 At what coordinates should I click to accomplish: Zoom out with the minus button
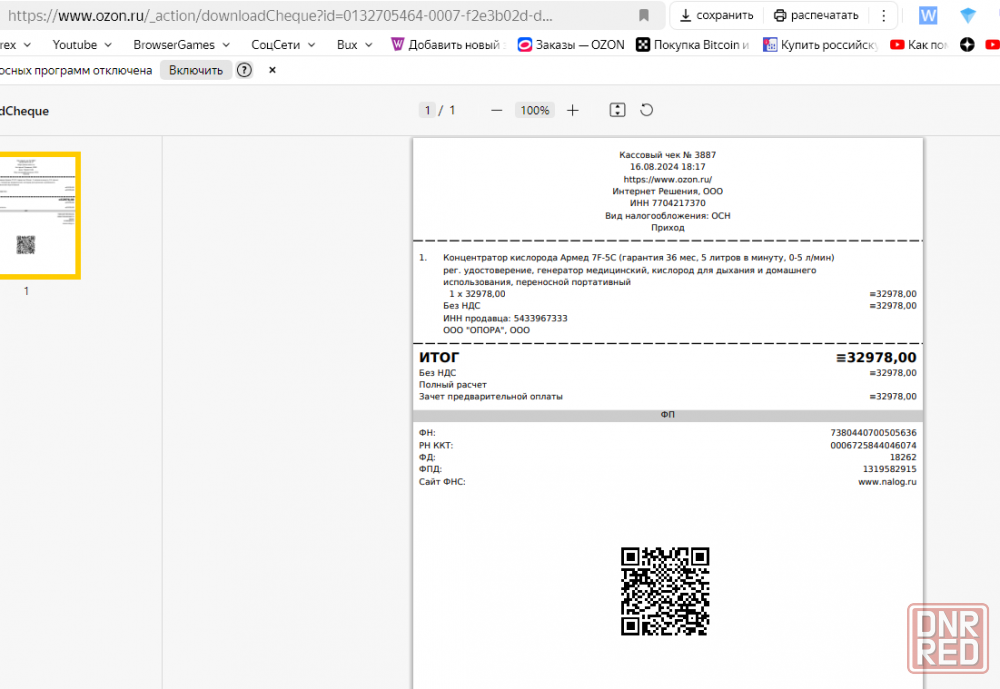pos(497,110)
